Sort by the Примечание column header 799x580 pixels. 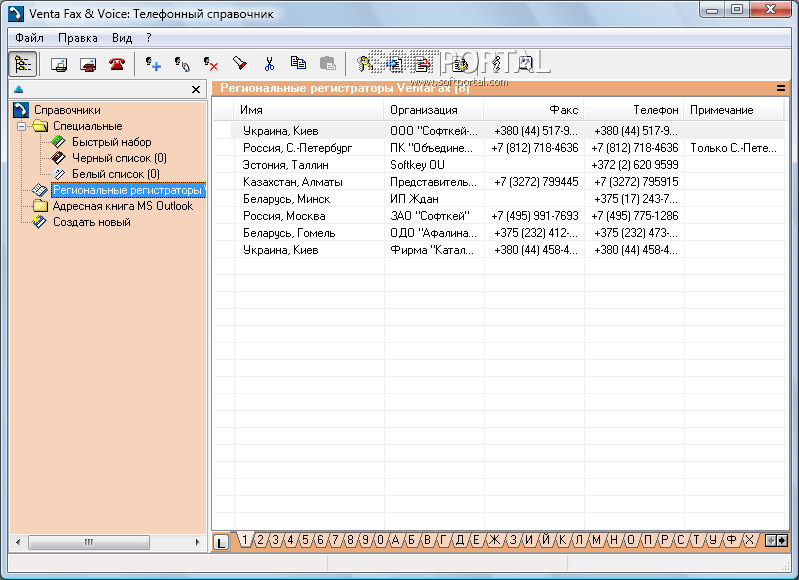pyautogui.click(x=733, y=110)
